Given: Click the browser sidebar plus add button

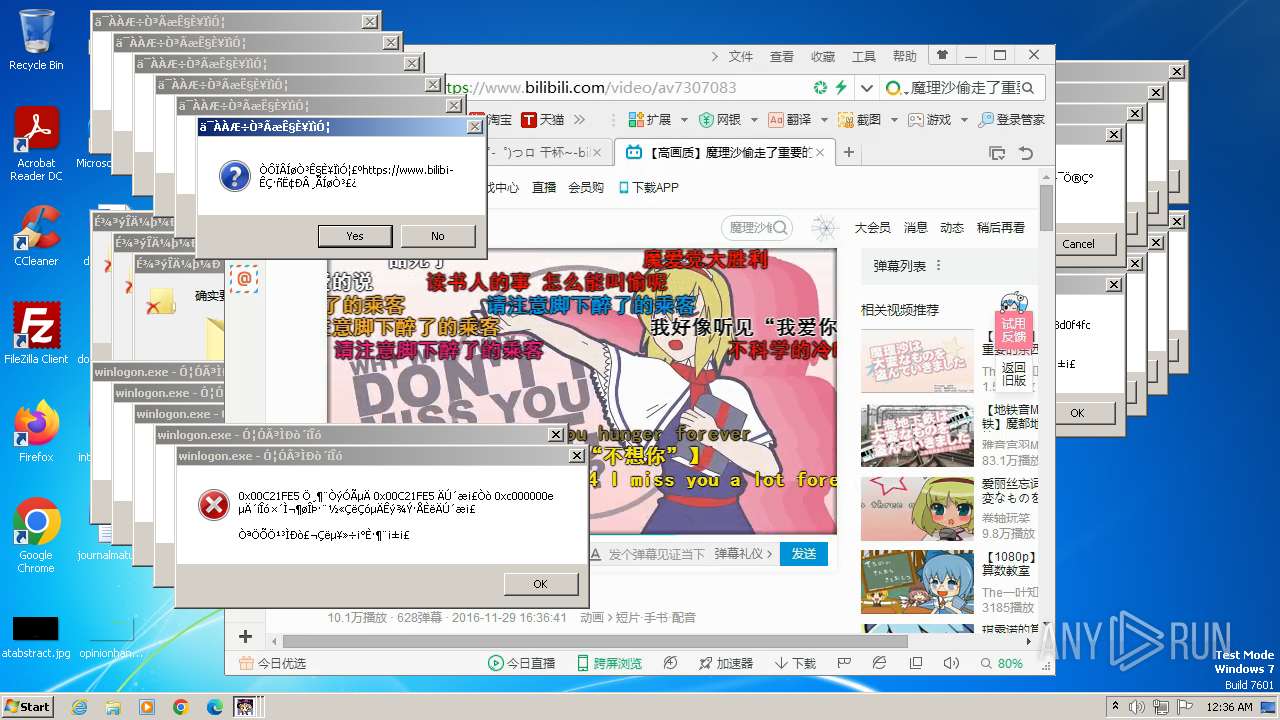Looking at the screenshot, I should 245,636.
